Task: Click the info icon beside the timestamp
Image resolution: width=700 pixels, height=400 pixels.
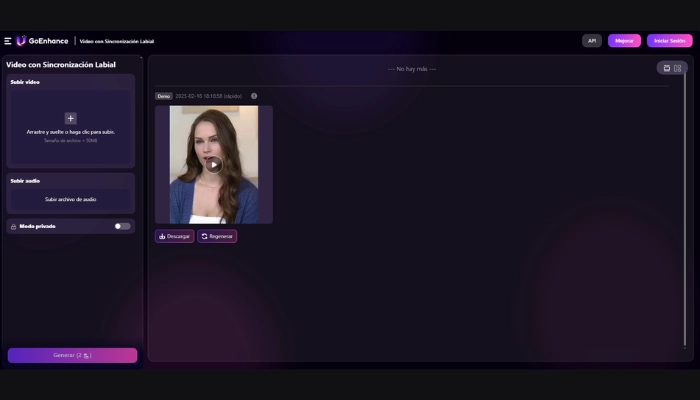Action: pyautogui.click(x=254, y=96)
